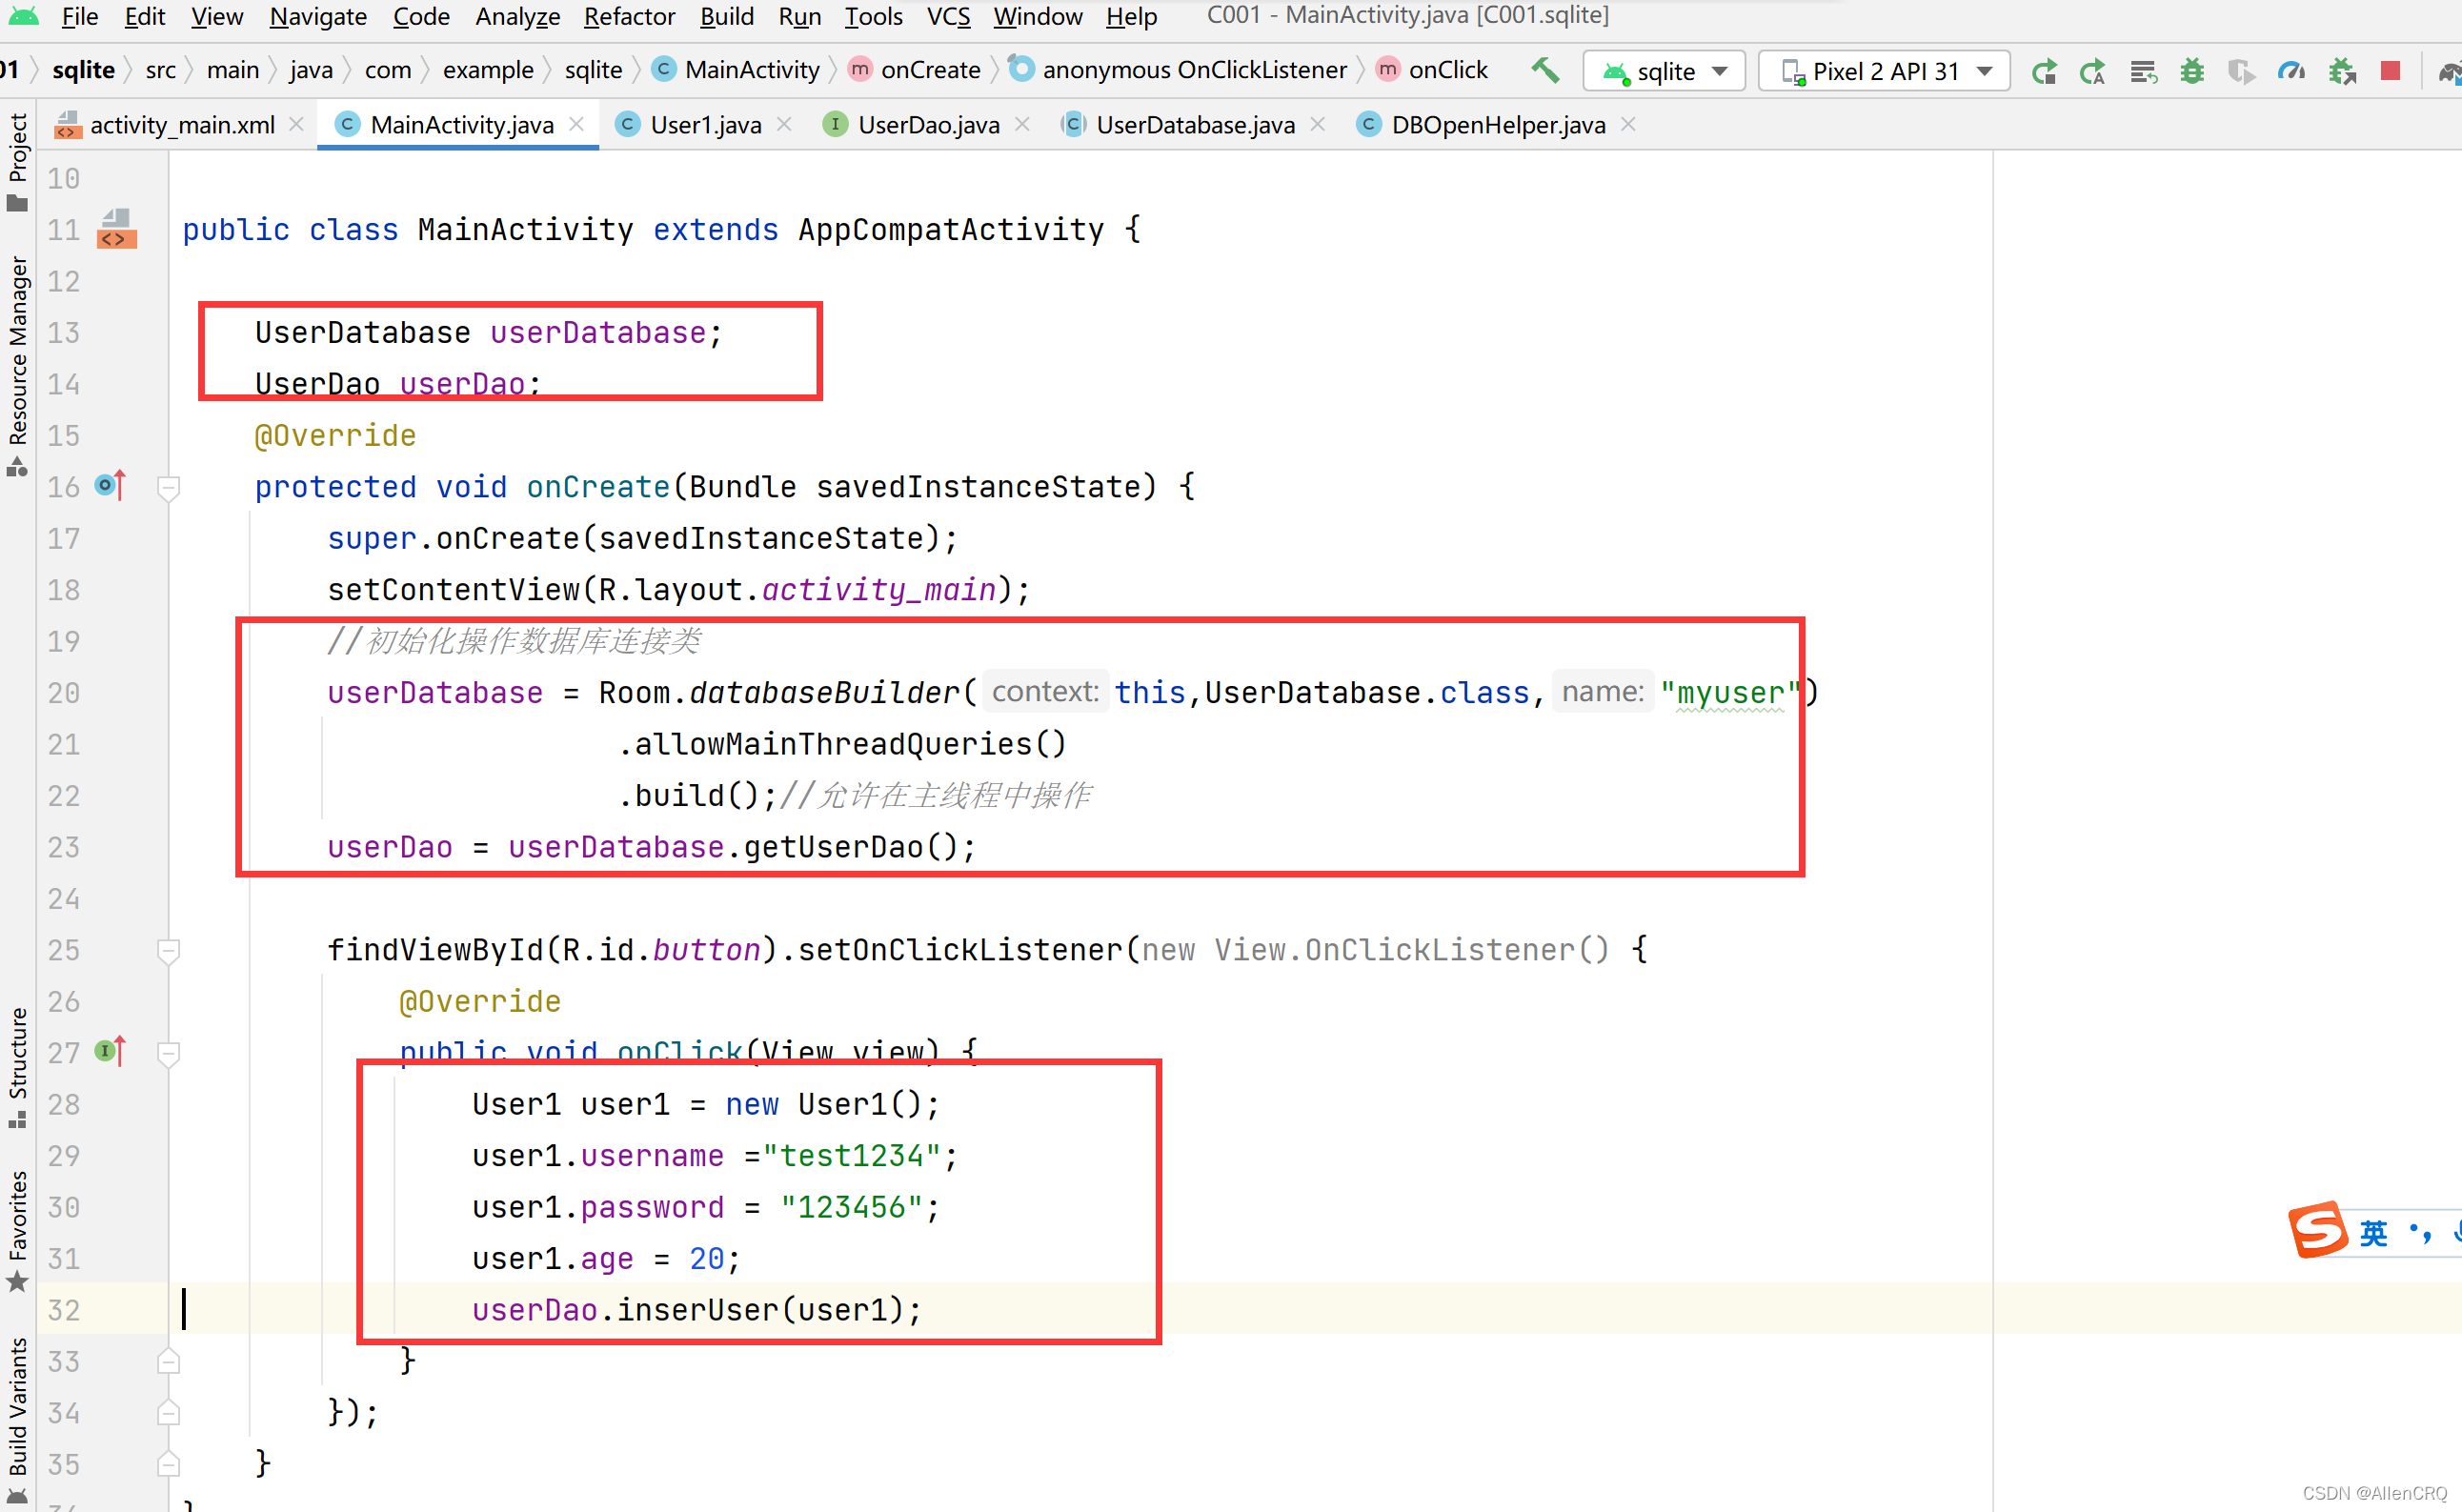The image size is (2462, 1512).
Task: Open the File menu
Action: click(x=79, y=16)
